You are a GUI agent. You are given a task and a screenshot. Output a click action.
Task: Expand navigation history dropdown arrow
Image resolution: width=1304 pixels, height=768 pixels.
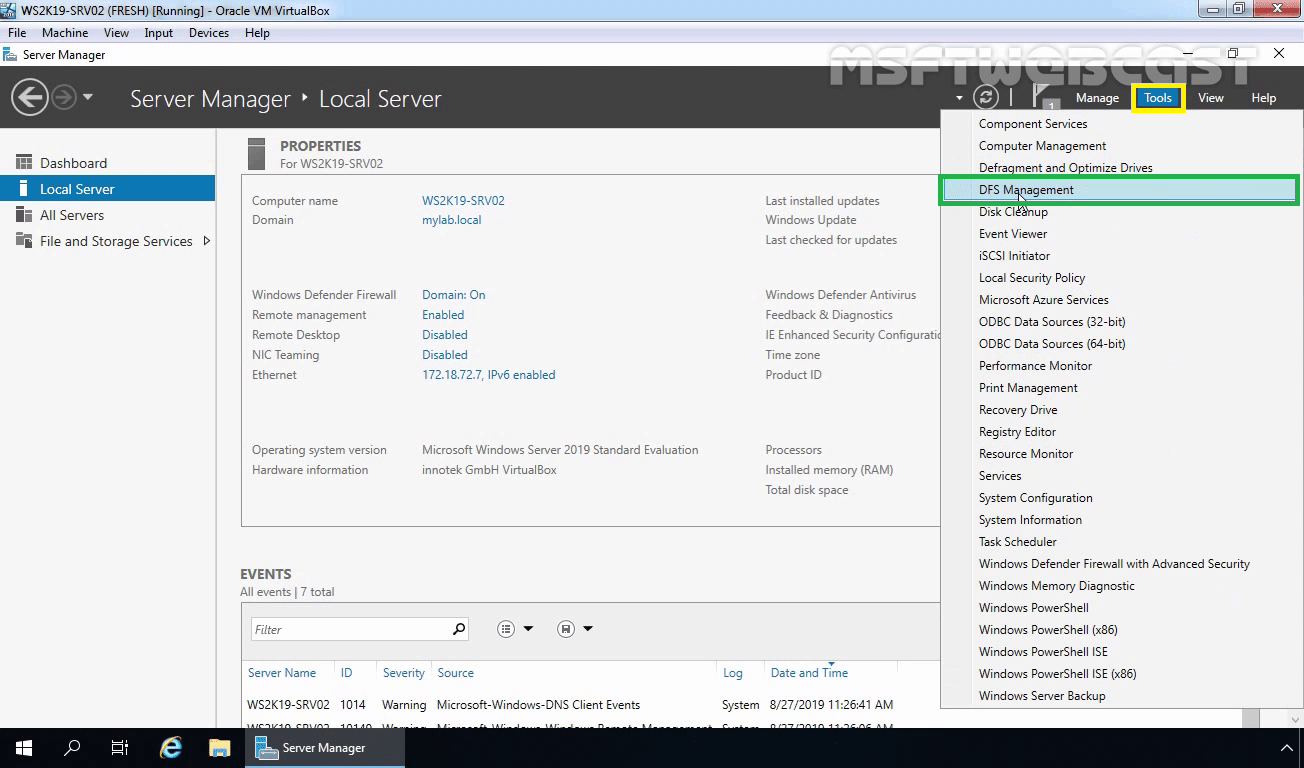tap(88, 98)
